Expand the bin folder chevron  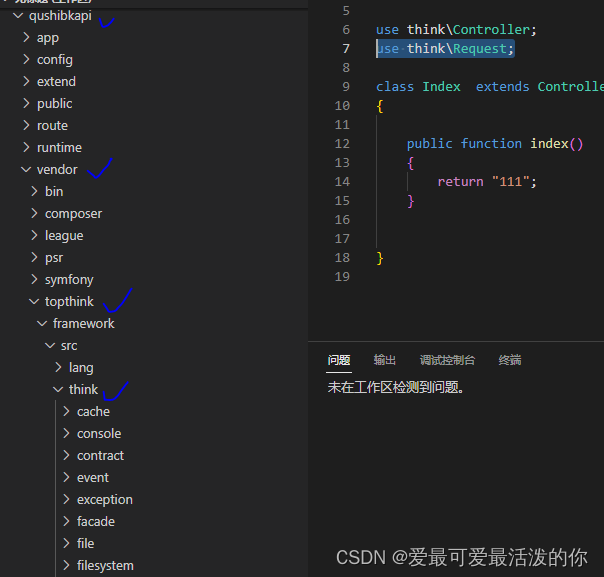click(x=34, y=191)
